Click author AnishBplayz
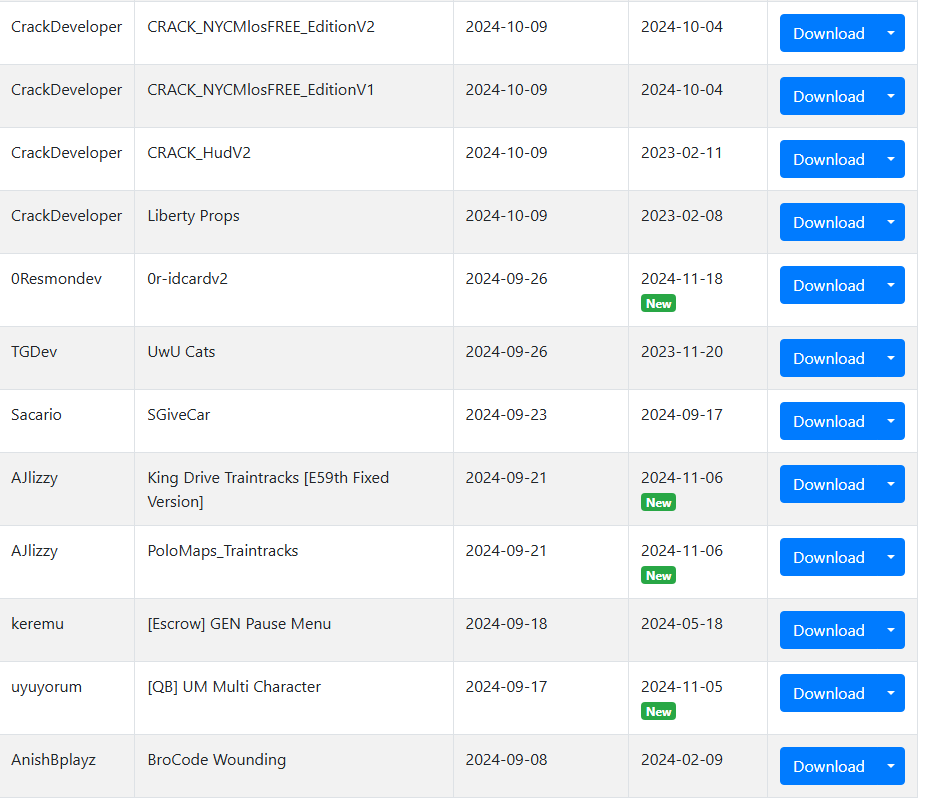The width and height of the screenshot is (930, 798). pos(53,761)
